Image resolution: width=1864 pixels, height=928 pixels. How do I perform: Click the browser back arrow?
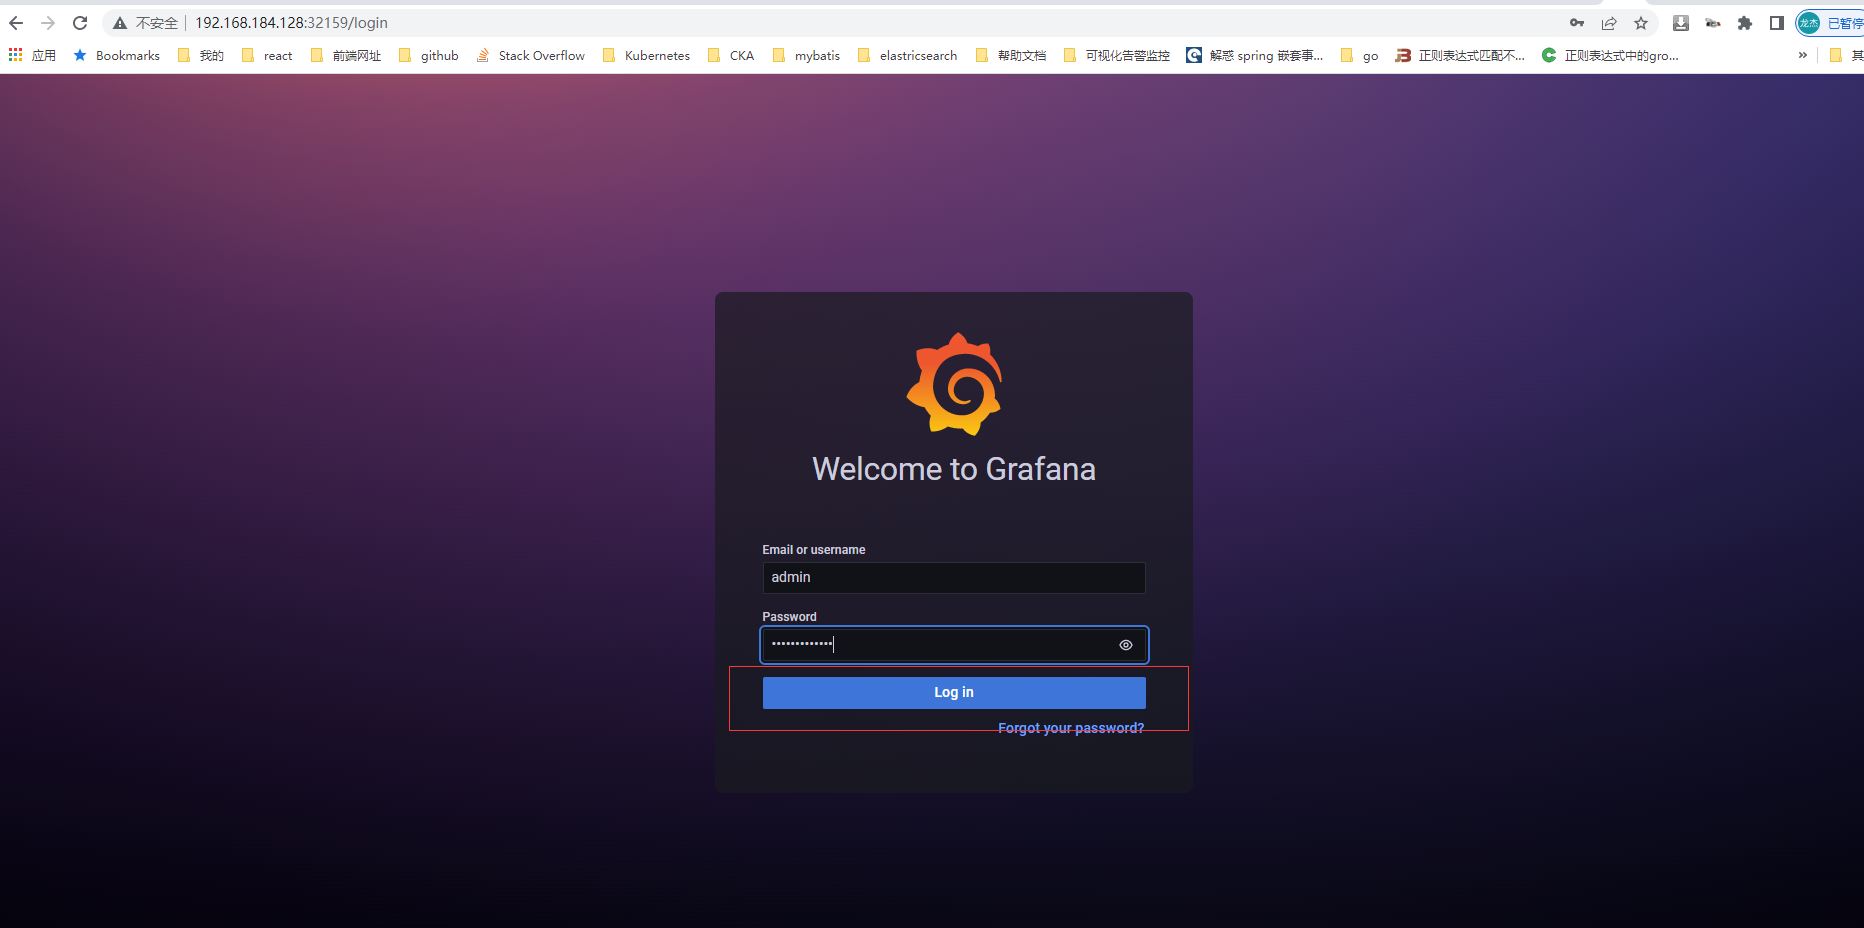point(16,23)
